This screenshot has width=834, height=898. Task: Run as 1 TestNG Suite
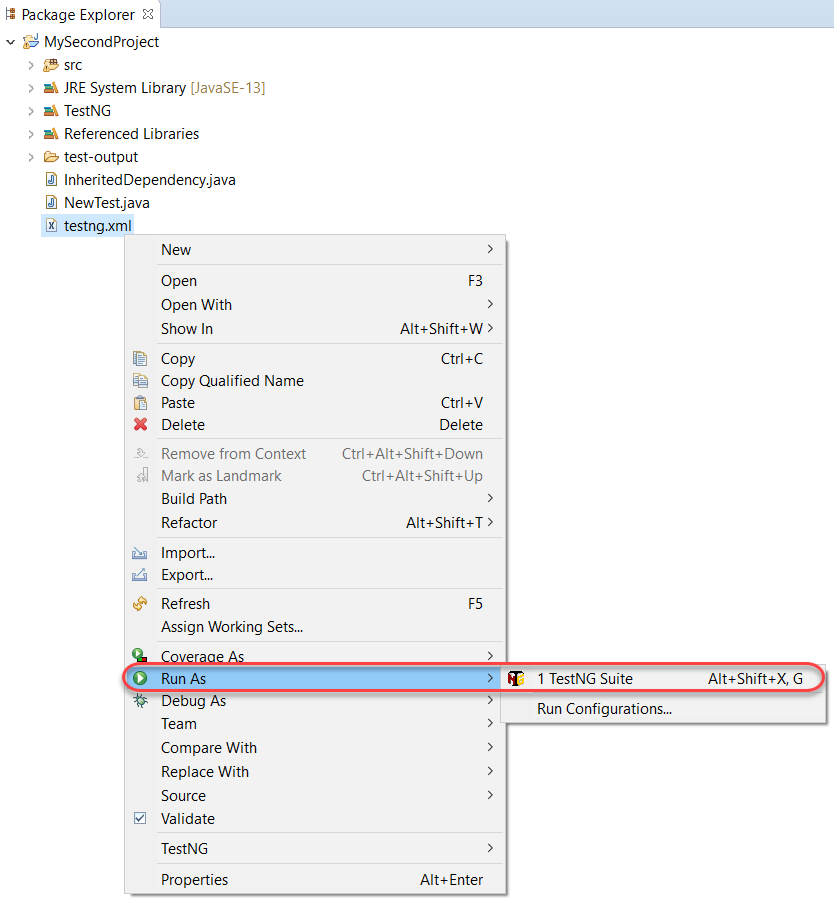pyautogui.click(x=663, y=679)
